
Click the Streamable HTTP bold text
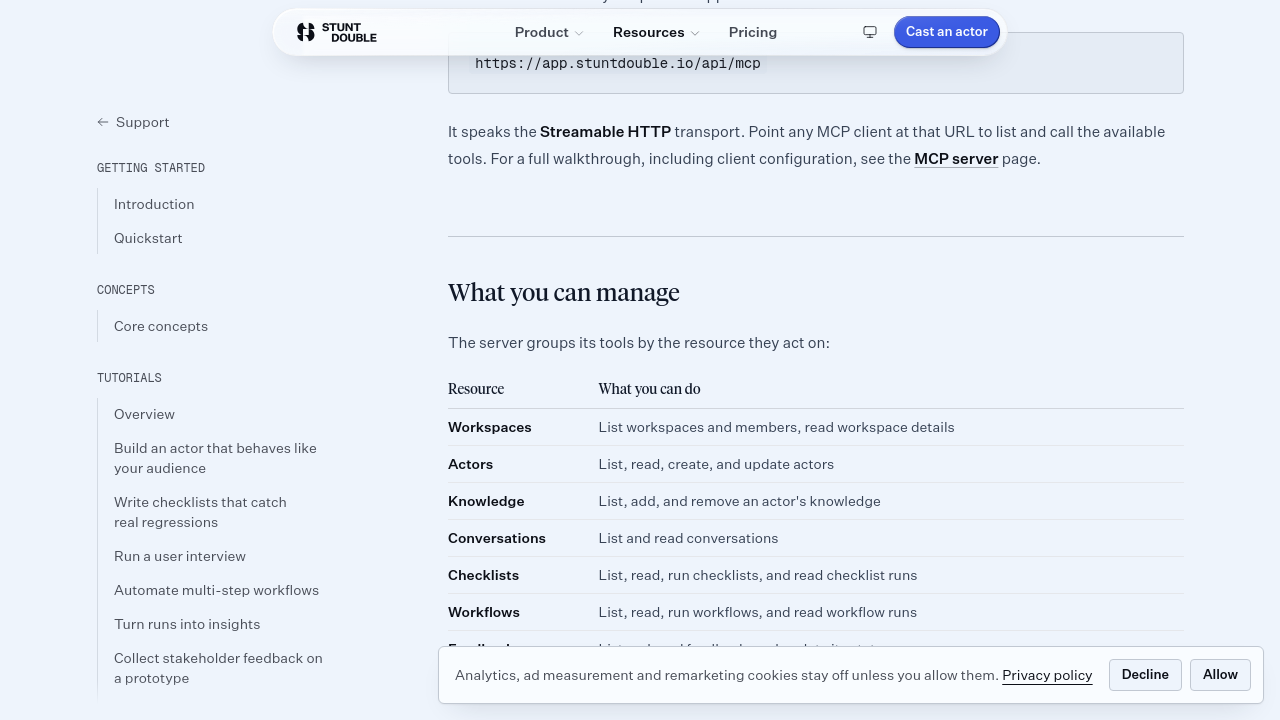[x=605, y=131]
